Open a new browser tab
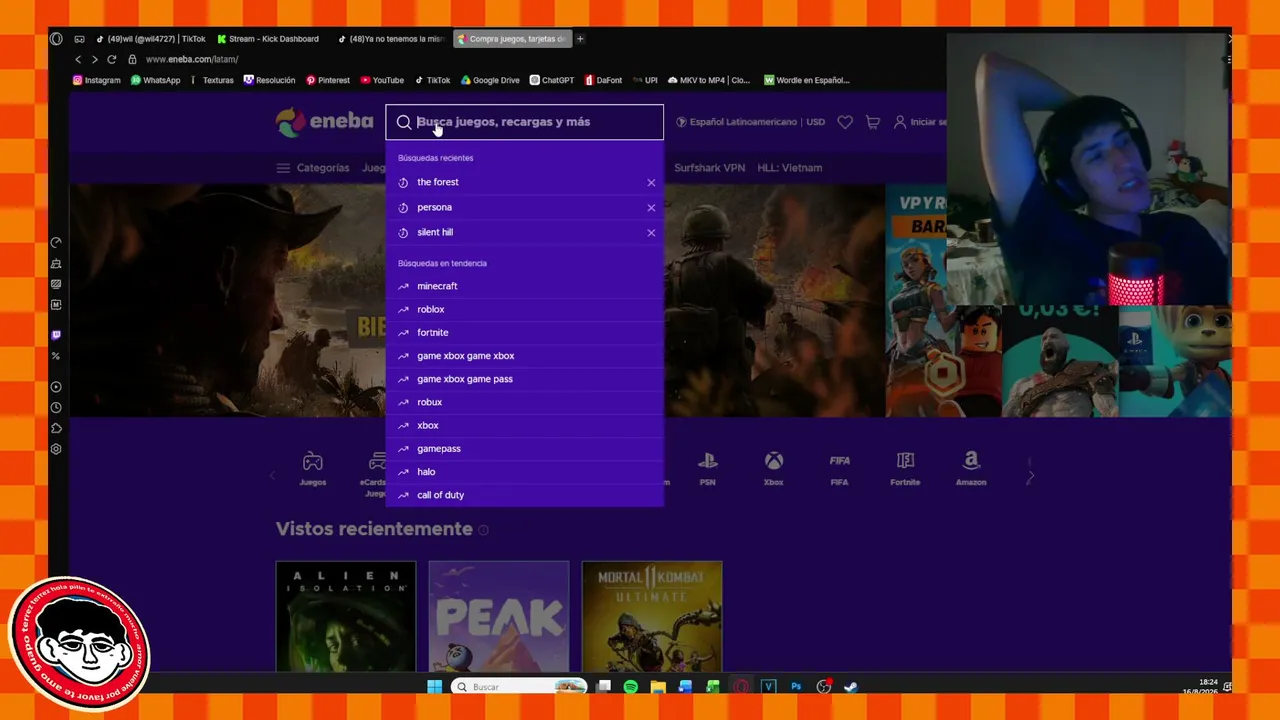The image size is (1280, 720). [580, 39]
